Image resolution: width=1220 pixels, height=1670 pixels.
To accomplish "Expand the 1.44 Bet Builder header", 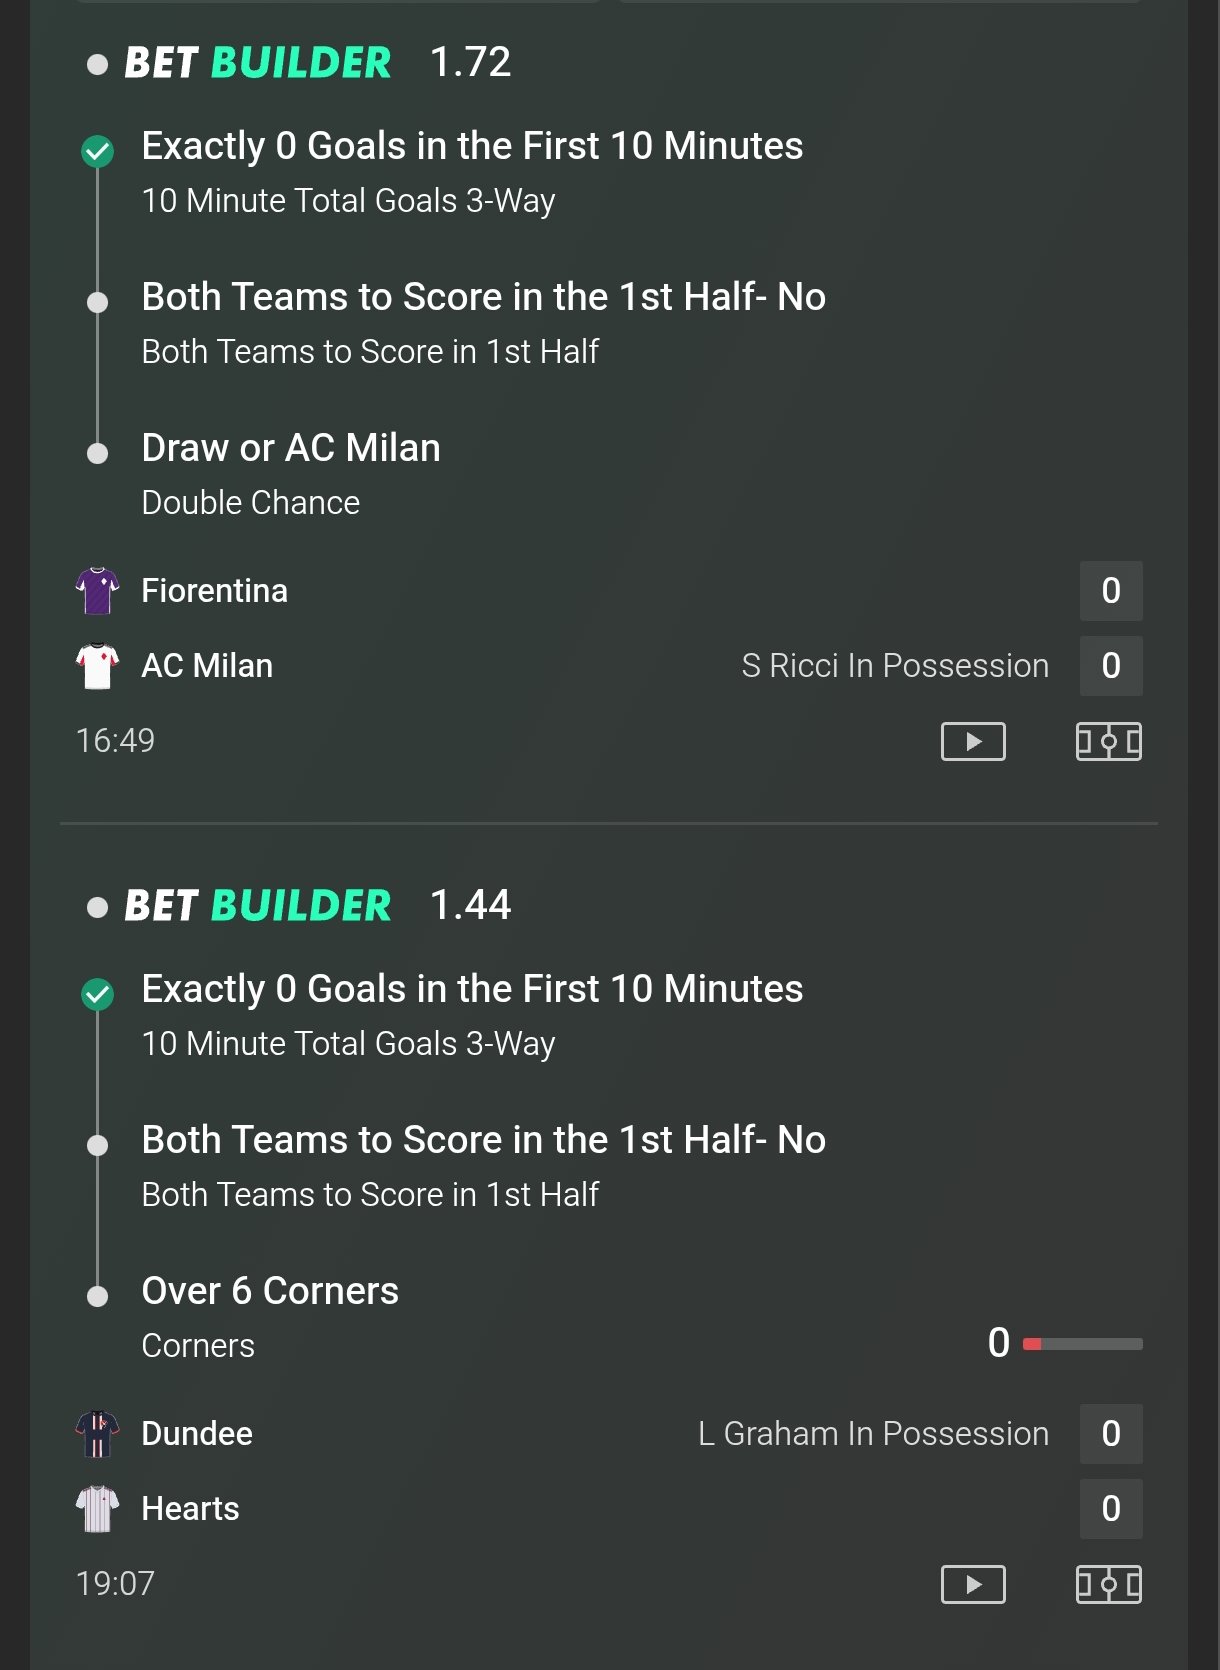I will 257,906.
